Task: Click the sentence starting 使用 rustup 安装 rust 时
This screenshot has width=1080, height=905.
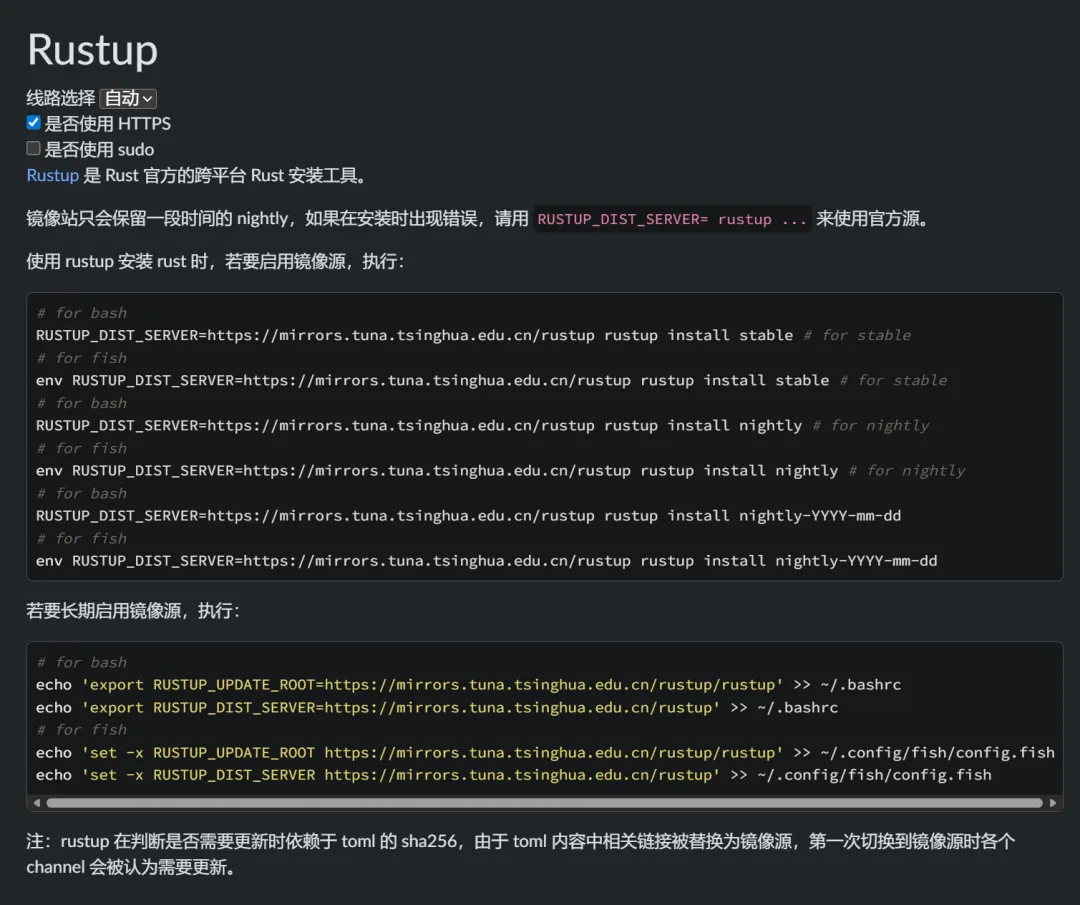Action: coord(215,262)
